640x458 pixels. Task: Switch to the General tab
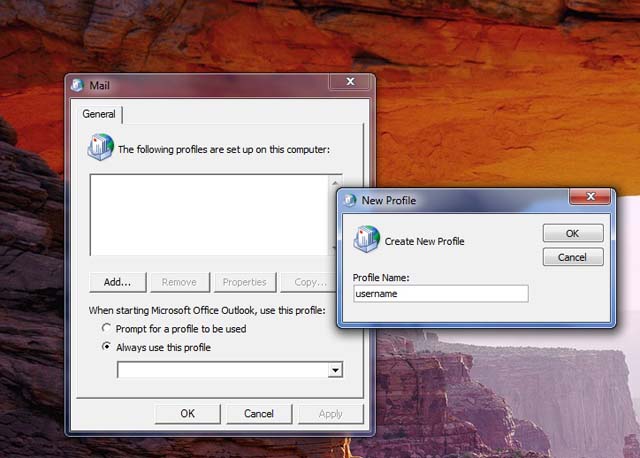[x=99, y=114]
